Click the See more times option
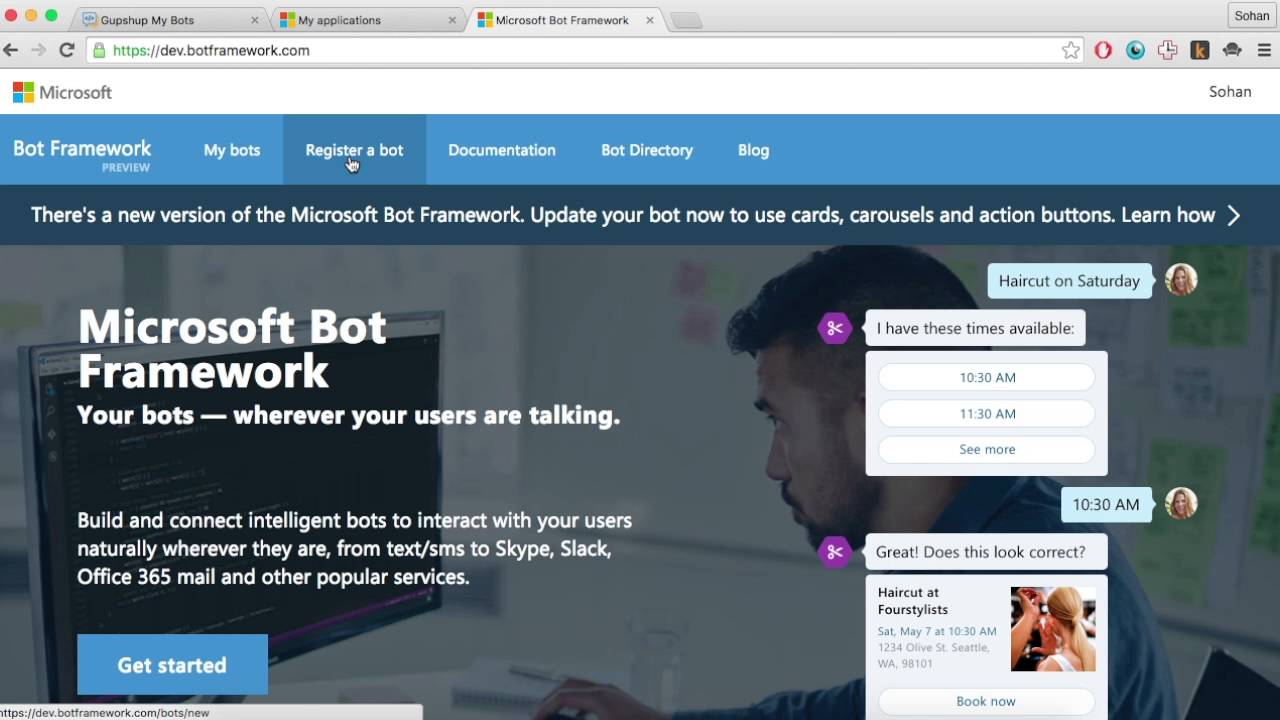The image size is (1280, 720). point(987,450)
